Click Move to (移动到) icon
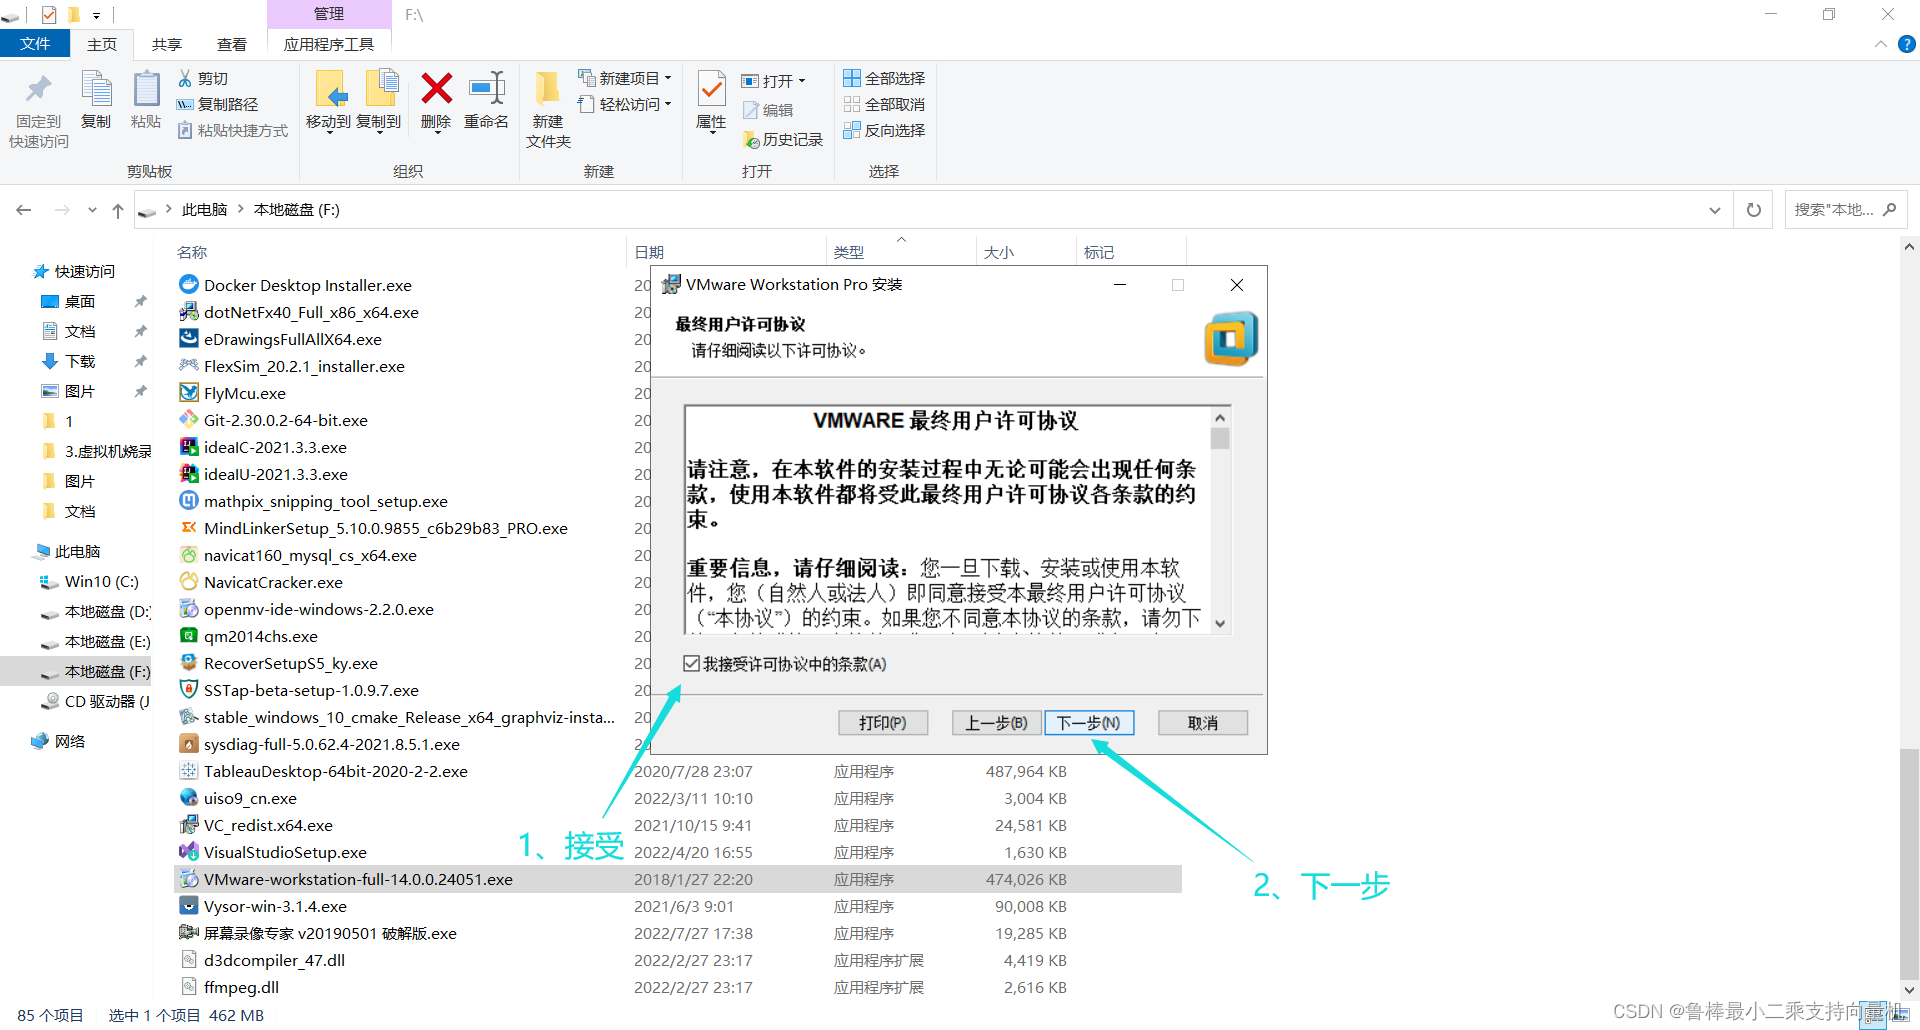1920x1030 pixels. (330, 89)
